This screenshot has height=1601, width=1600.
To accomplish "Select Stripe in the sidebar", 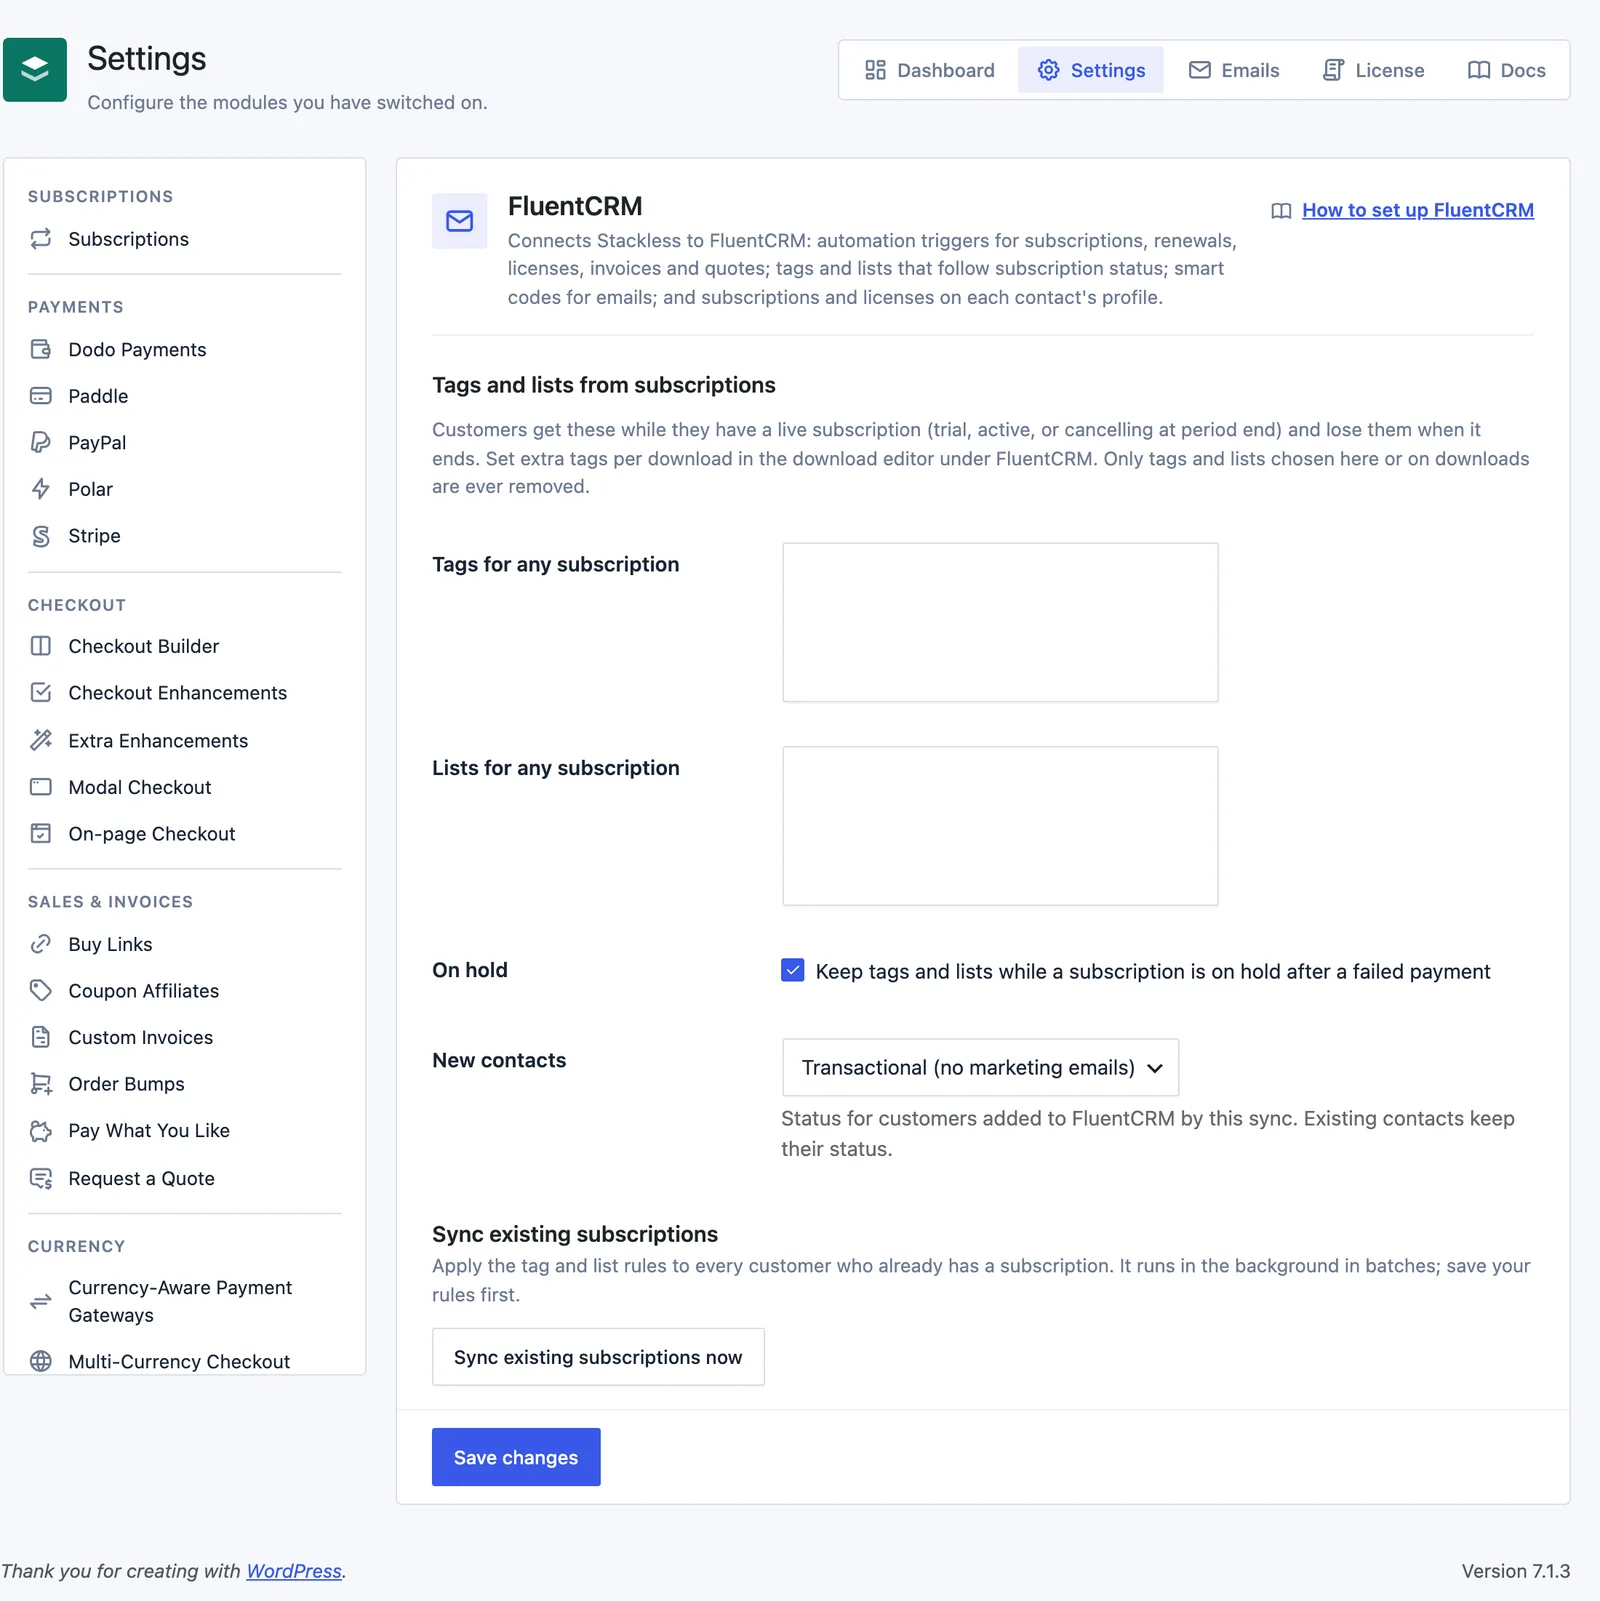I will pos(185,536).
